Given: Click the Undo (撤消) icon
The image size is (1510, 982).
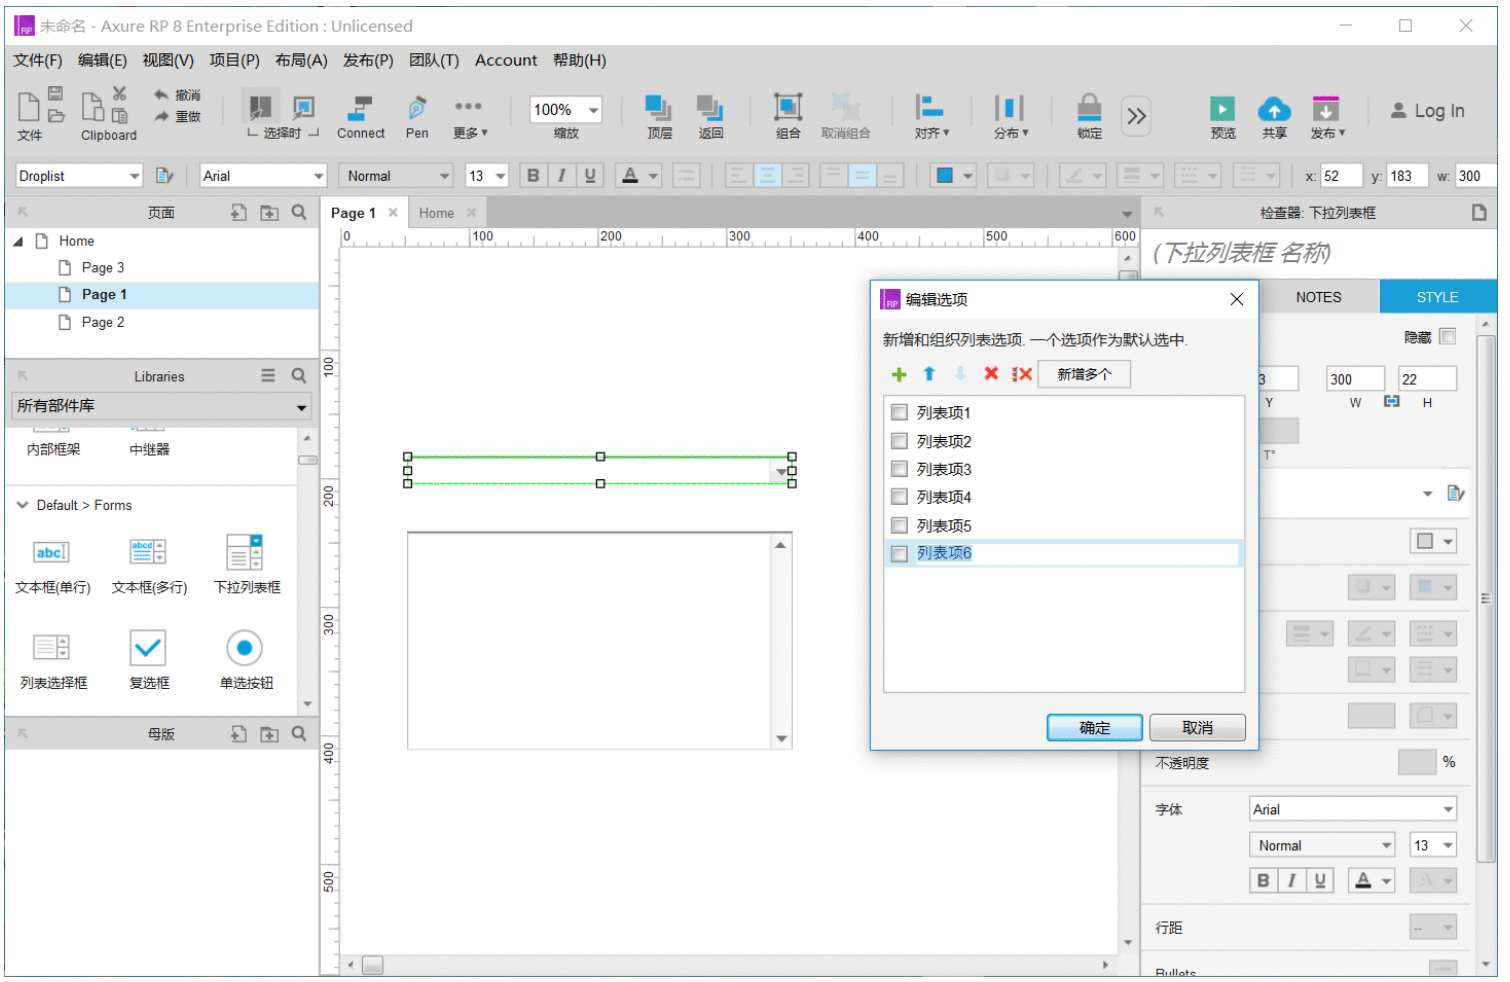Looking at the screenshot, I should tap(177, 95).
